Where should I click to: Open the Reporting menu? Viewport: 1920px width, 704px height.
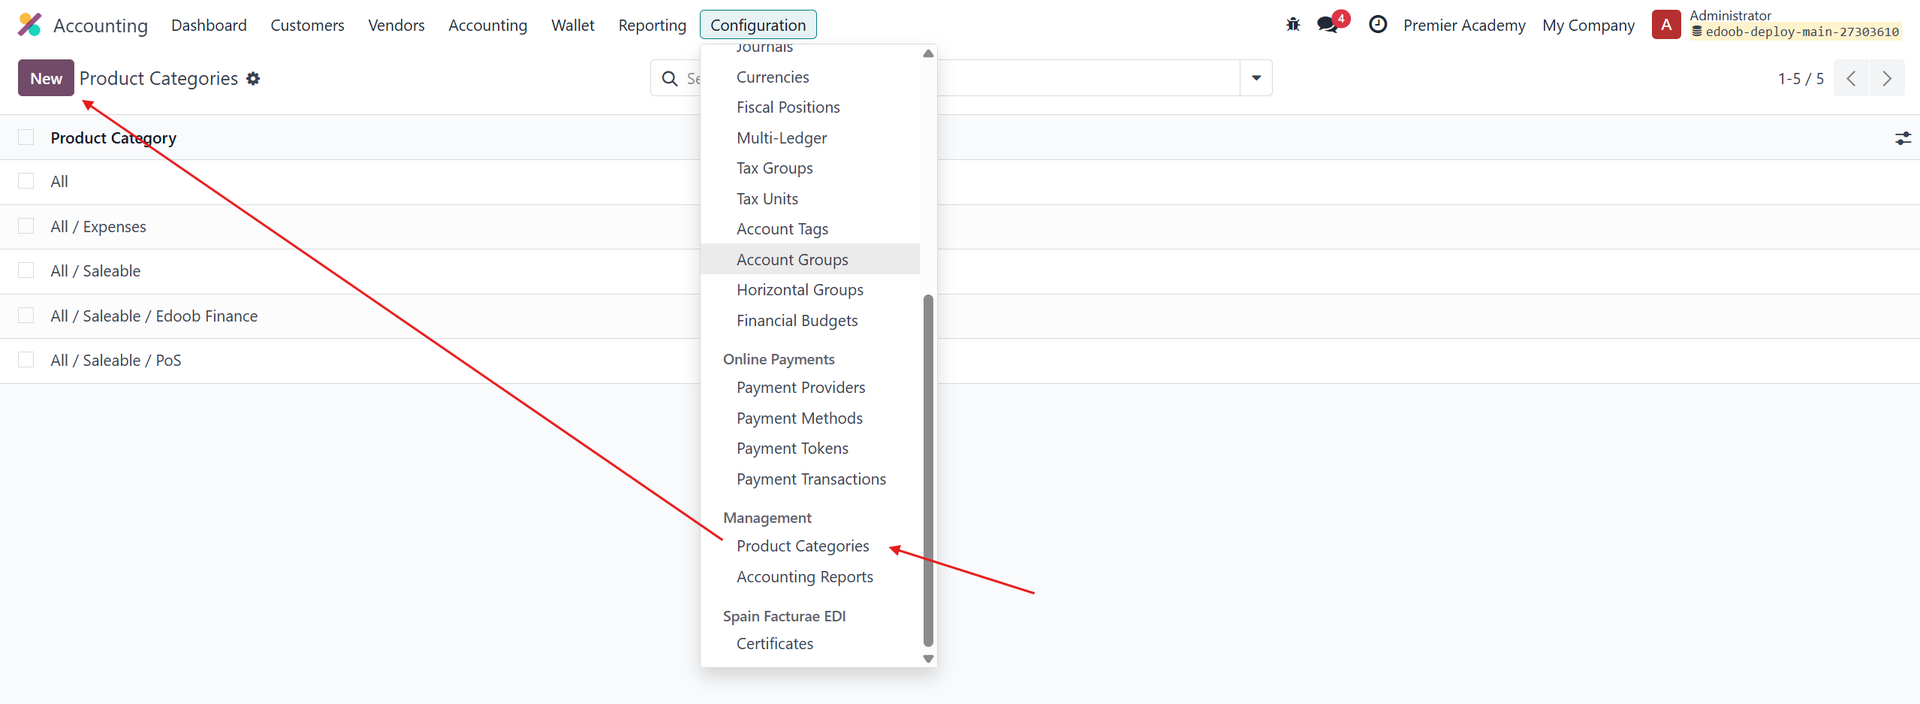point(652,25)
